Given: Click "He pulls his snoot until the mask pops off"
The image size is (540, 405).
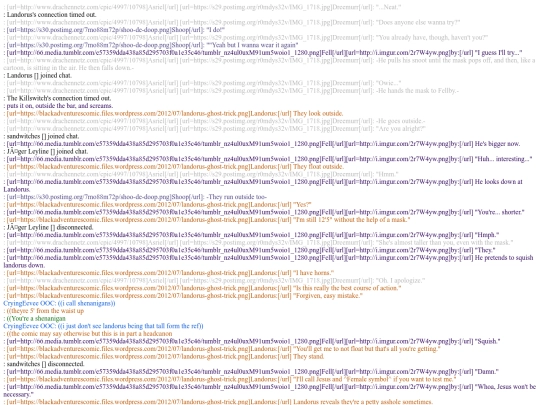Looking at the screenshot, I should coord(269,64).
